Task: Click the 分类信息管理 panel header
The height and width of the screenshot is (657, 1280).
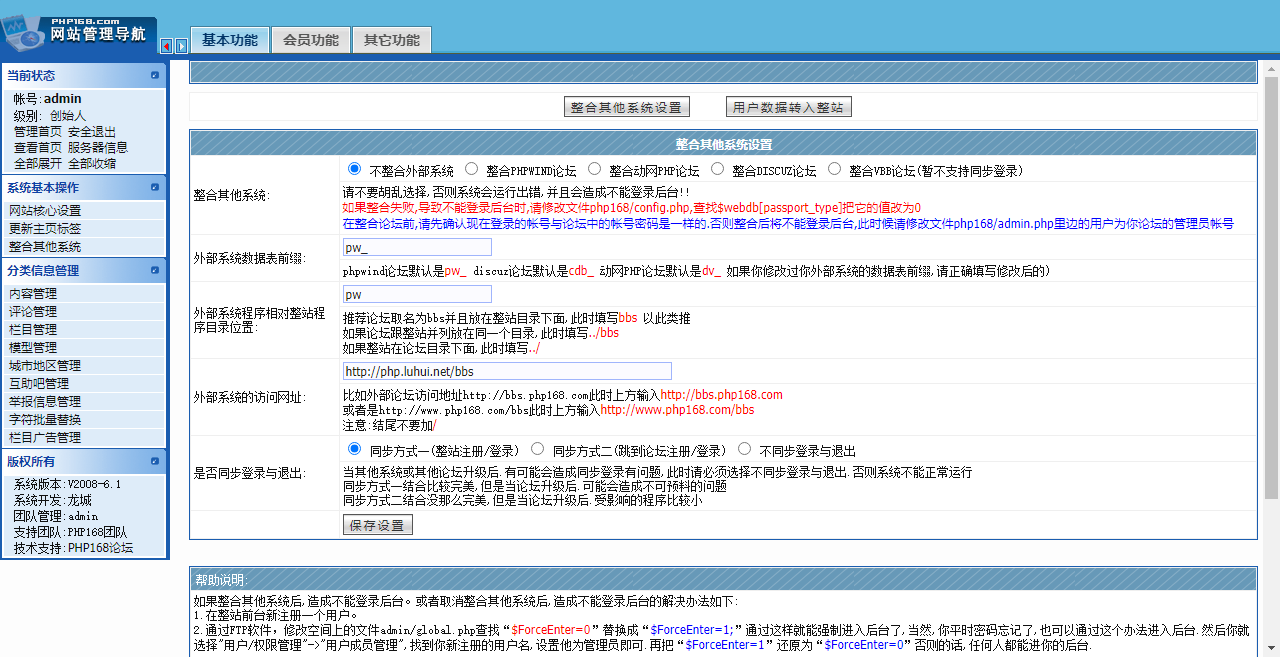Action: pyautogui.click(x=84, y=270)
